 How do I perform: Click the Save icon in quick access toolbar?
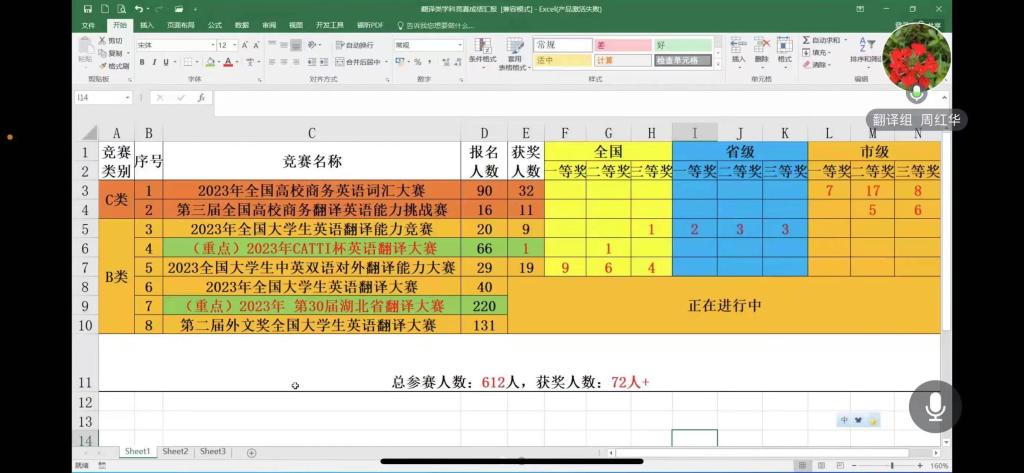click(88, 9)
